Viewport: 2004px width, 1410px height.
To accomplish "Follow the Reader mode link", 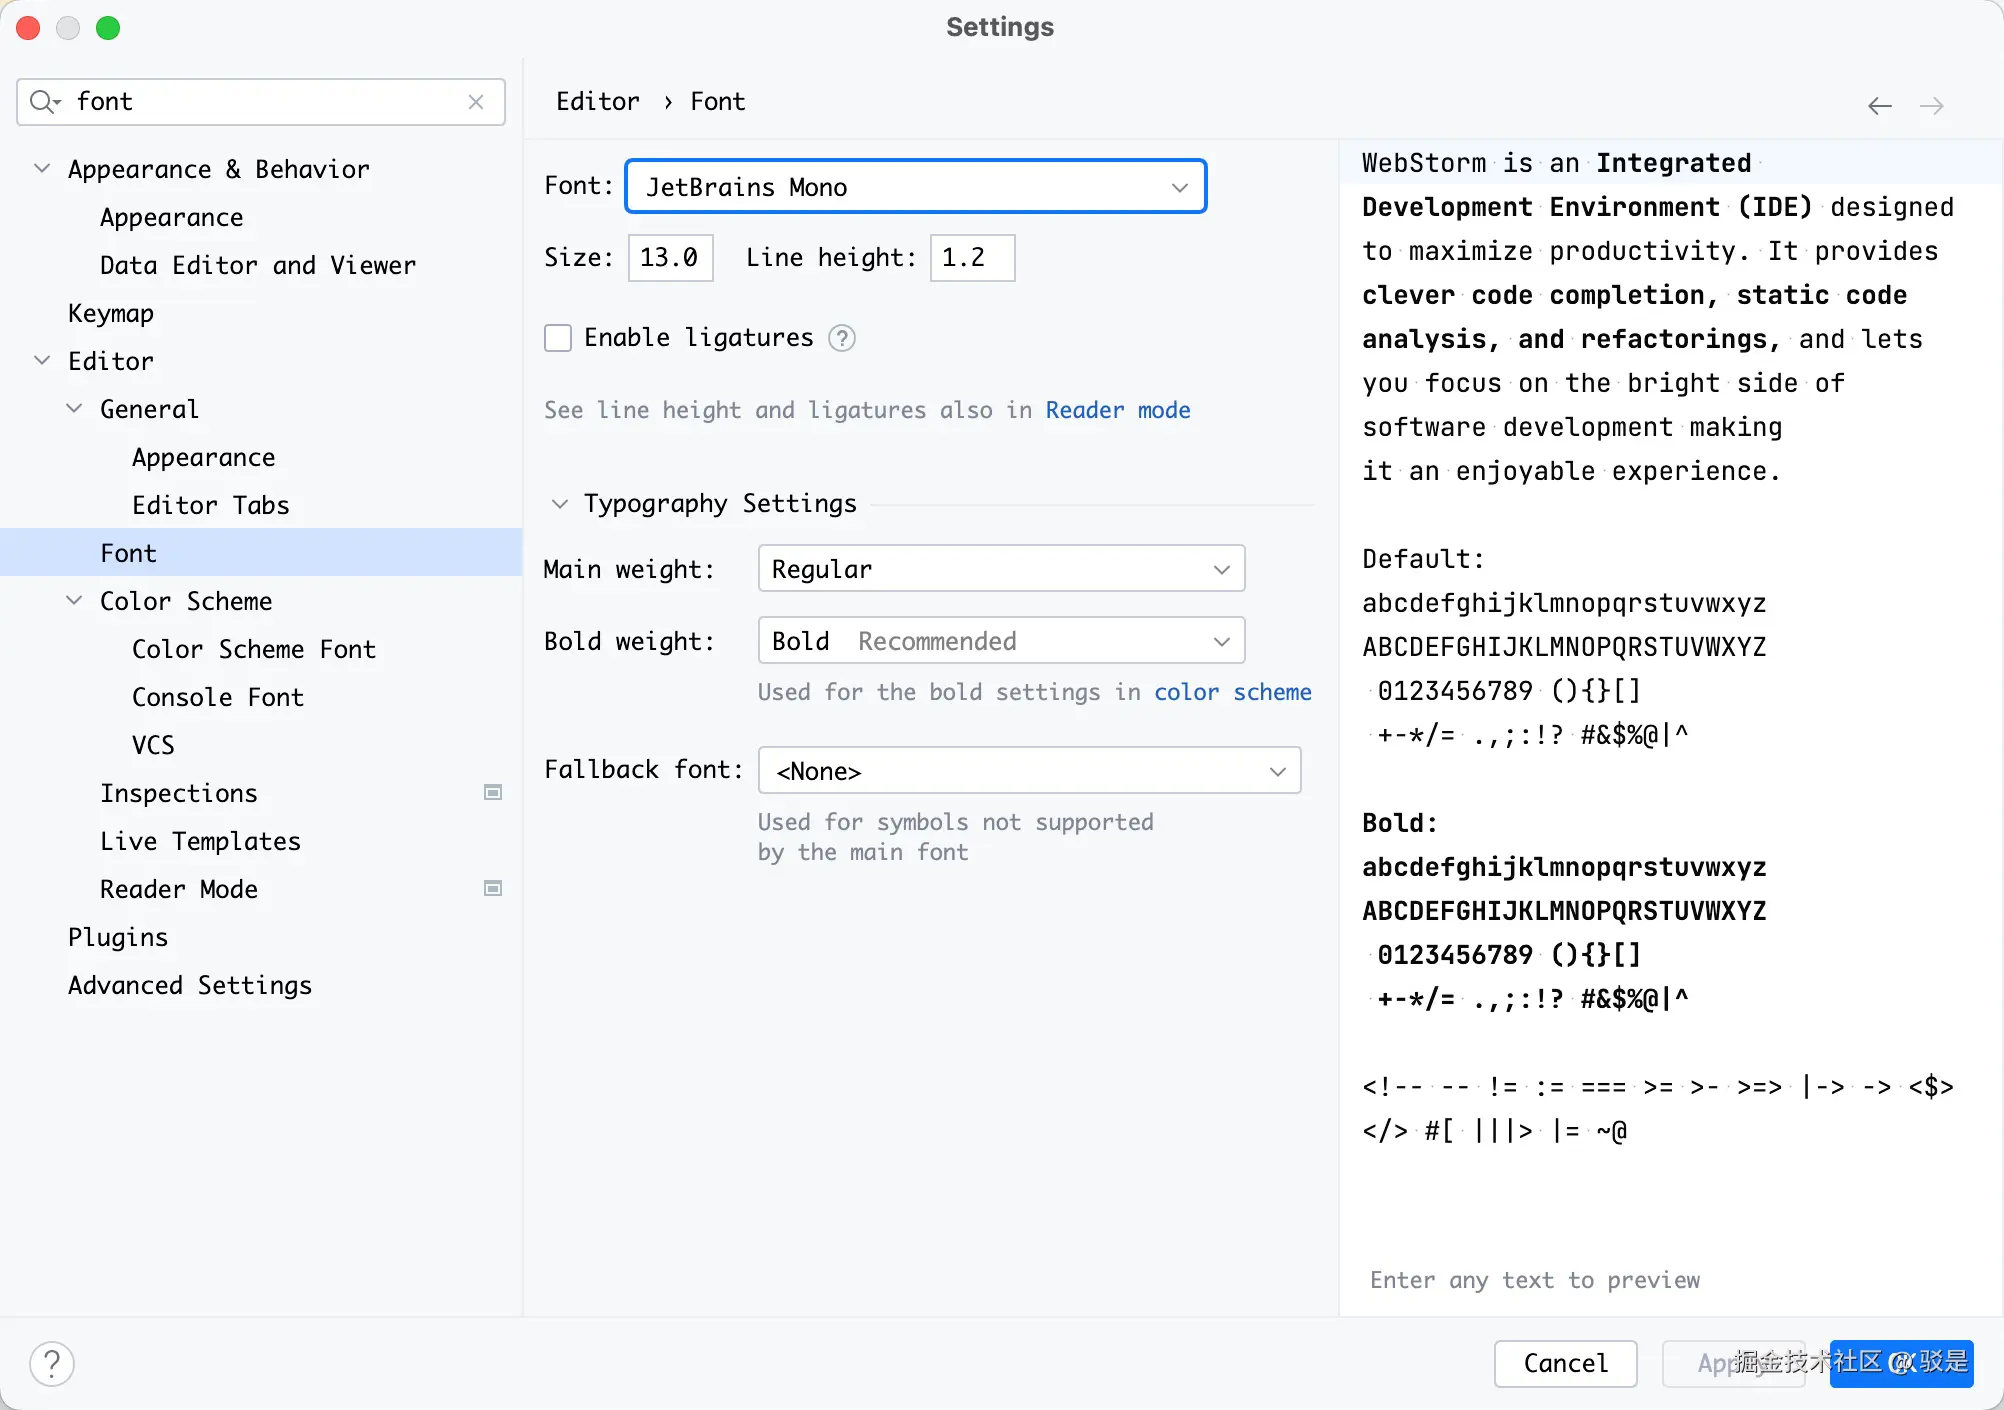I will [x=1117, y=410].
